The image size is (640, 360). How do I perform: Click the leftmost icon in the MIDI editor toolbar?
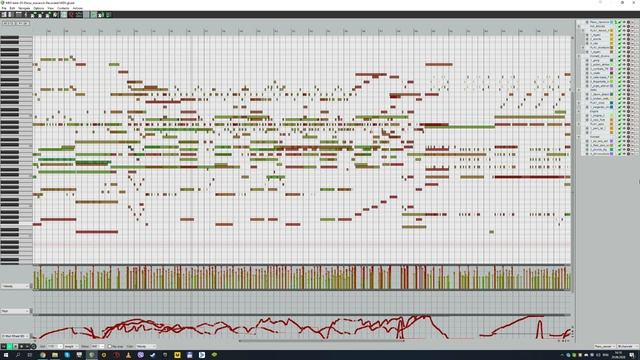coord(4,14)
